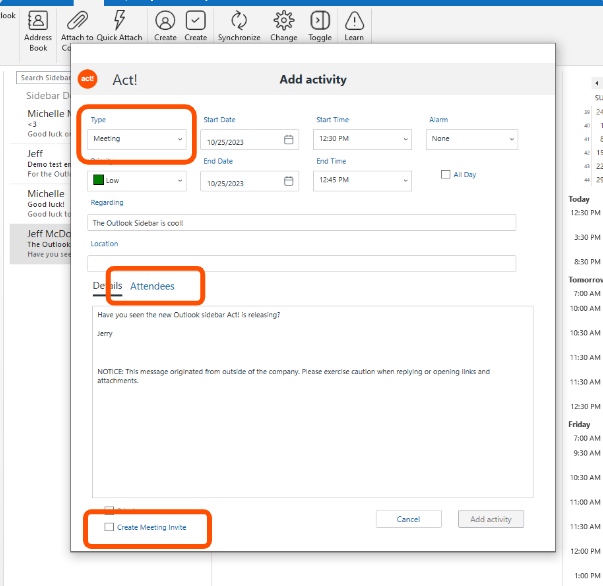The image size is (603, 586).
Task: Click the Learn warning-triangle icon
Action: (354, 20)
